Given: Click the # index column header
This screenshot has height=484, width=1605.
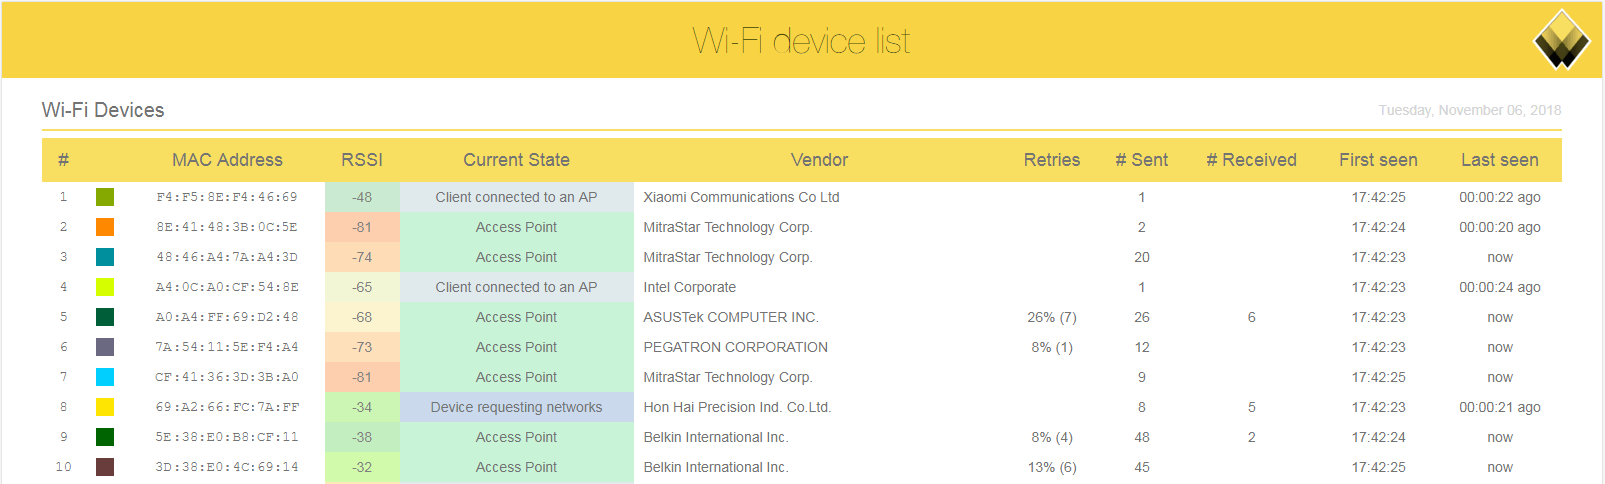Looking at the screenshot, I should pos(63,160).
